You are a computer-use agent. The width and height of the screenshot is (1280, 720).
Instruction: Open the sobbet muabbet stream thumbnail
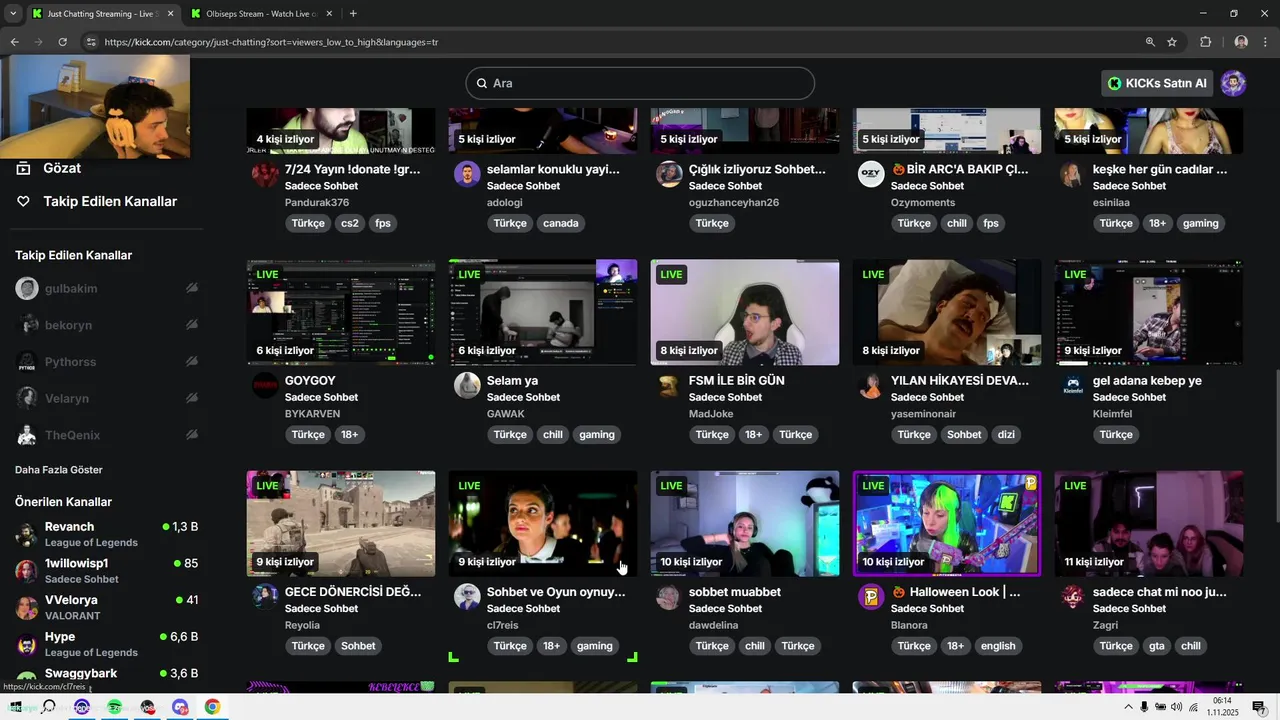[x=745, y=524]
